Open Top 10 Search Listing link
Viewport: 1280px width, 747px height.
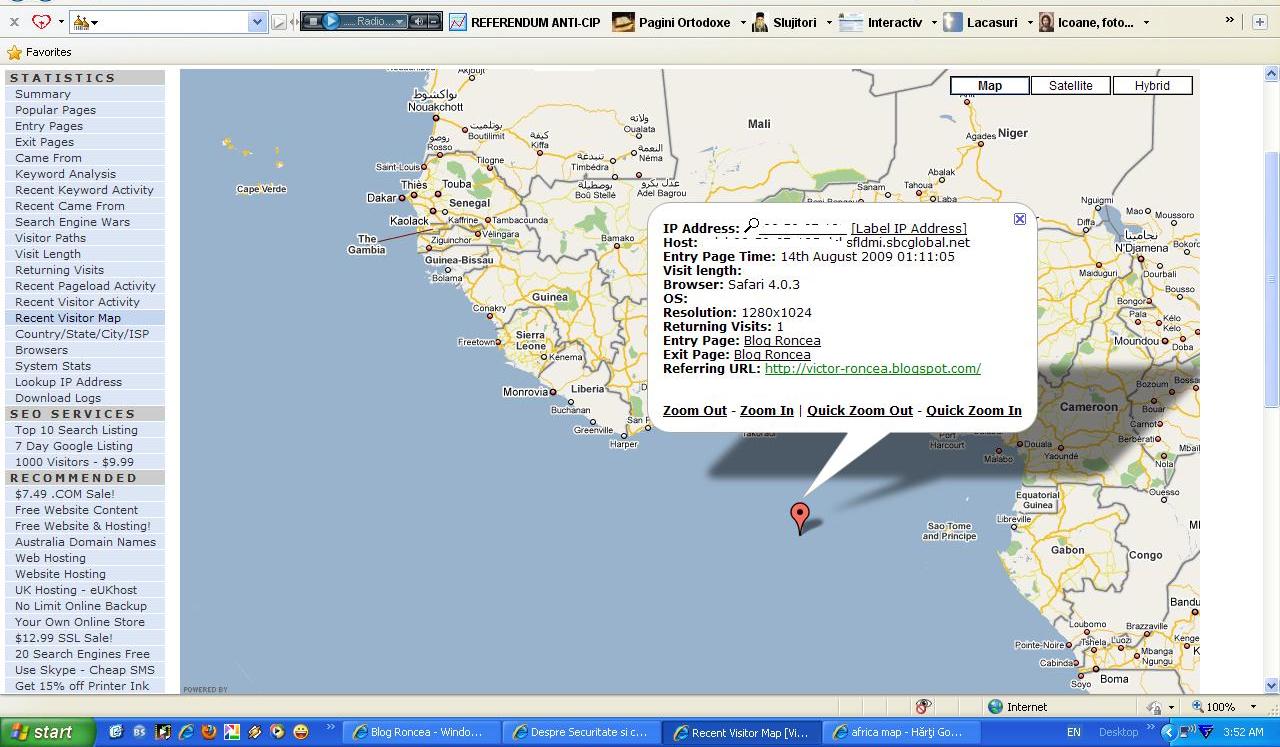pos(76,430)
